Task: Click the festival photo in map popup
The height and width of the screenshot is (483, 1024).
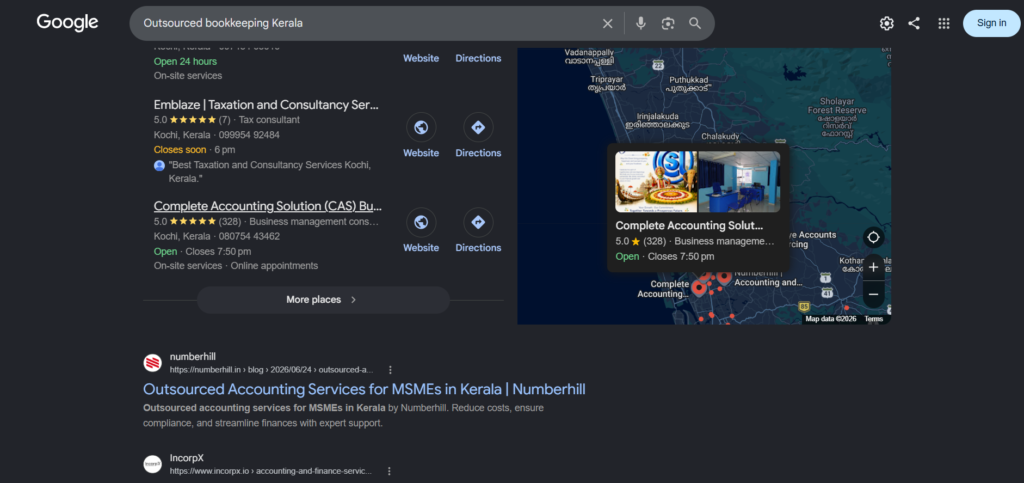Action: click(656, 181)
